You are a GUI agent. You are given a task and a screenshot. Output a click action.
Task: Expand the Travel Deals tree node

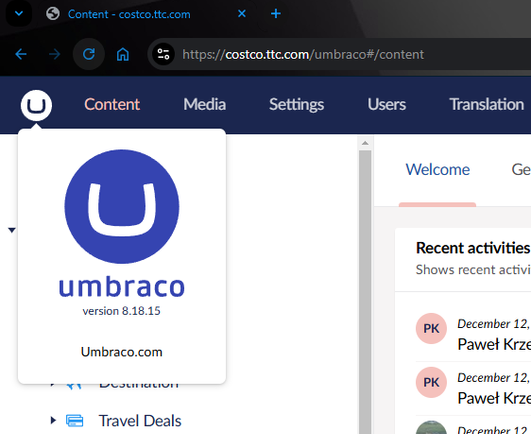pos(53,420)
